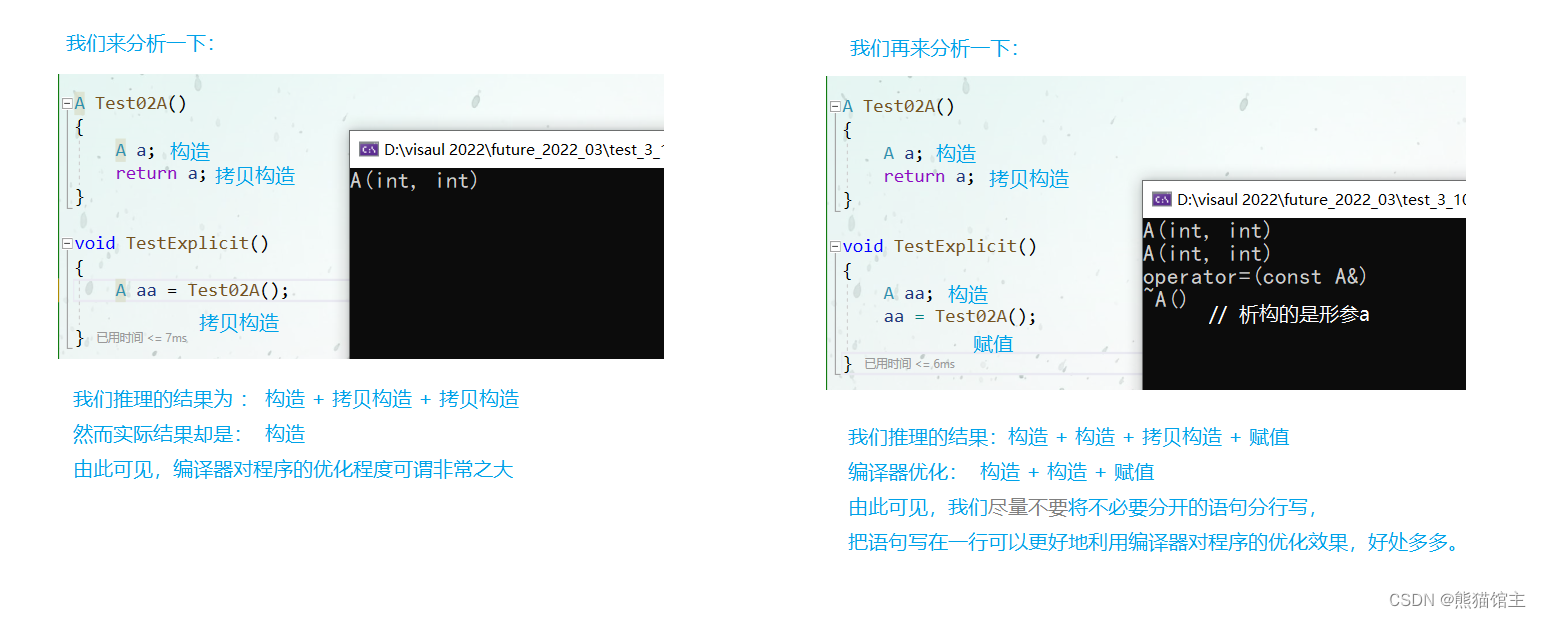The height and width of the screenshot is (618, 1541).
Task: Click 'A Test02A()' line in right snippet
Action: [899, 106]
